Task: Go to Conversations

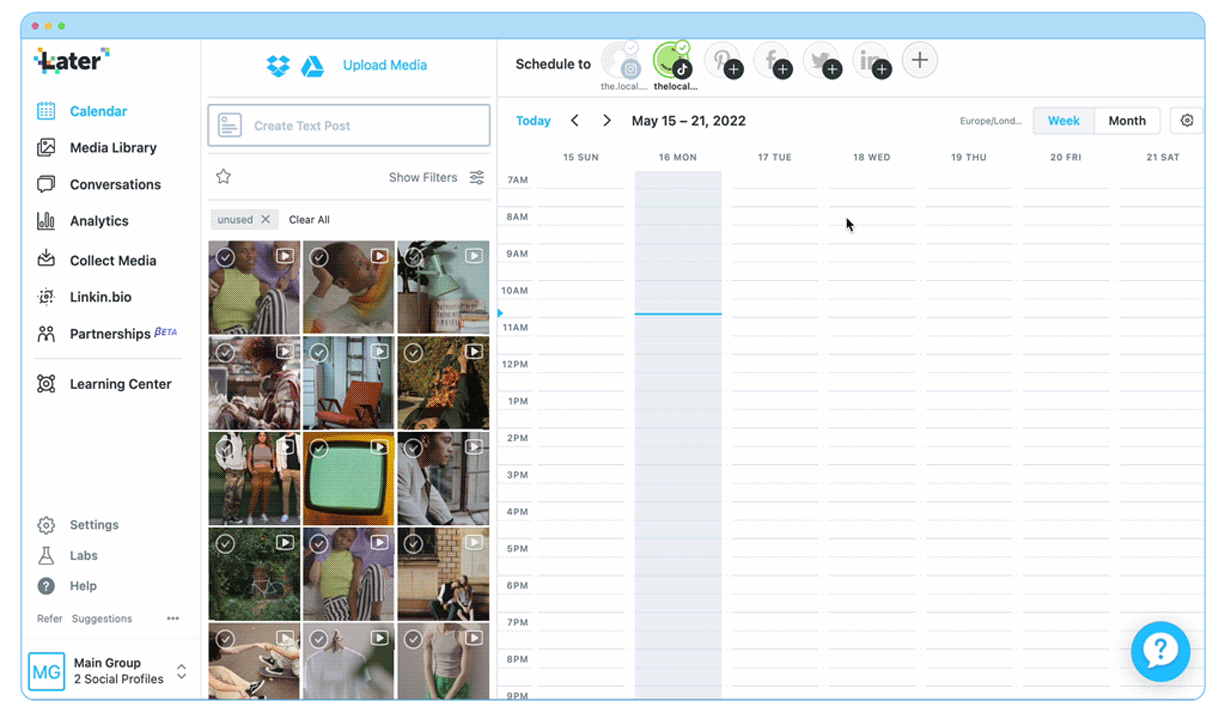Action: tap(99, 184)
